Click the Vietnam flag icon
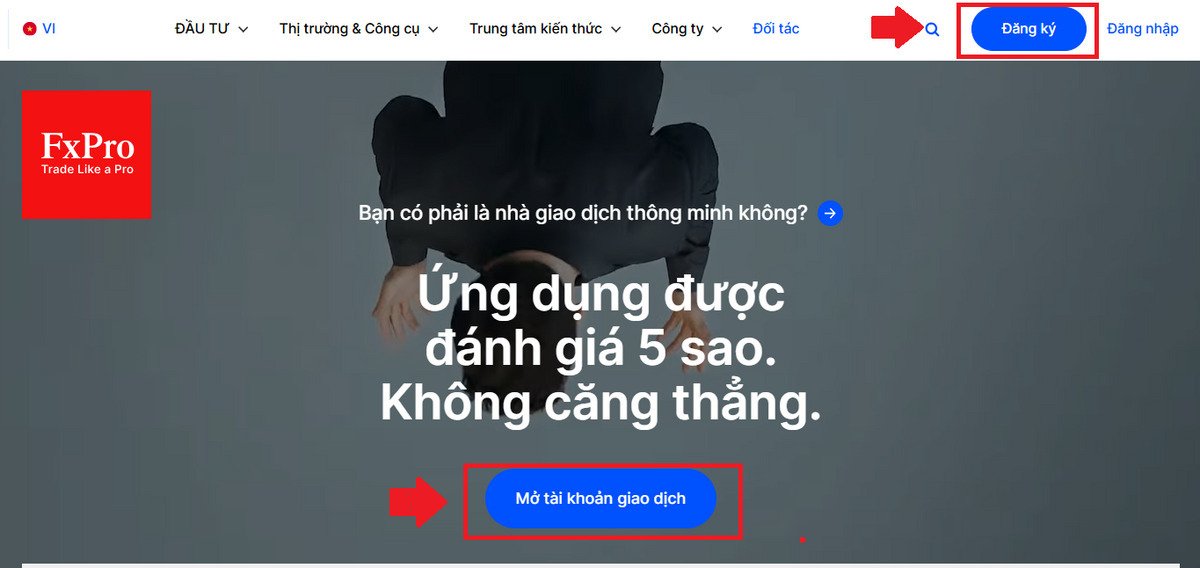The height and width of the screenshot is (568, 1200). pyautogui.click(x=29, y=29)
